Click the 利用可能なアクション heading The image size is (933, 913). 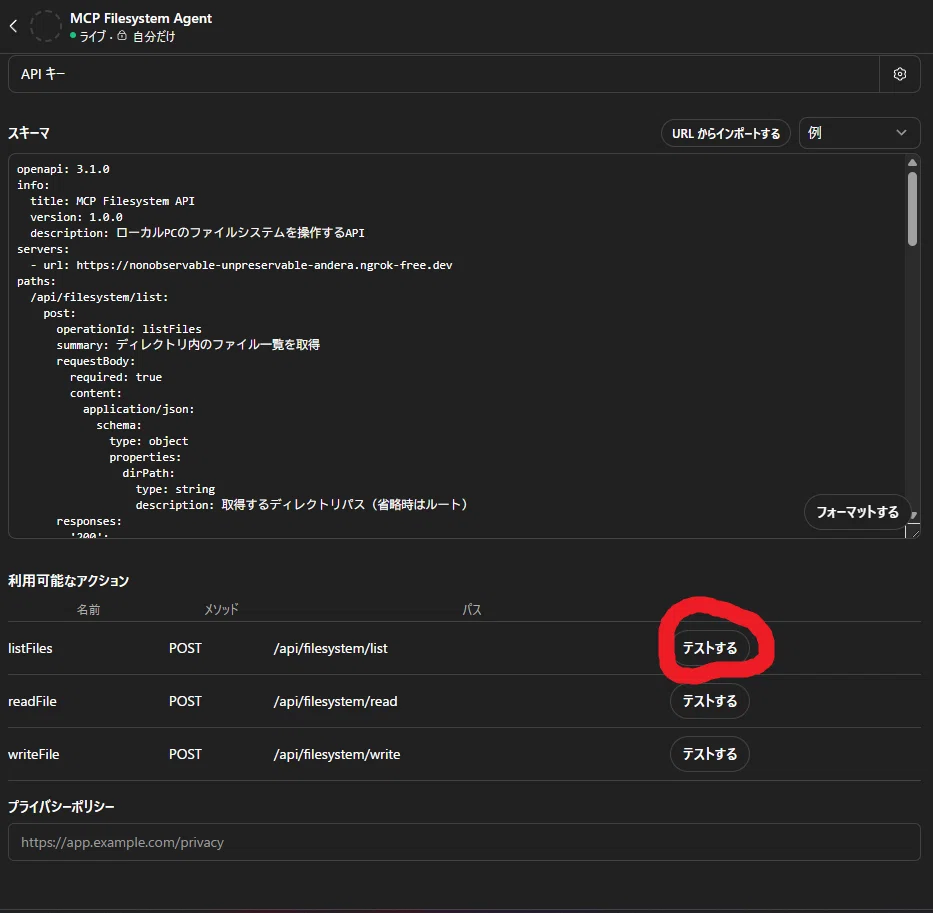coord(68,581)
